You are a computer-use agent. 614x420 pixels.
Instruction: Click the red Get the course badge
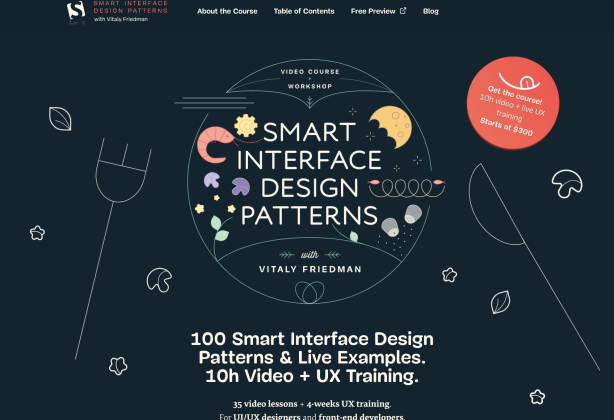coord(513,103)
